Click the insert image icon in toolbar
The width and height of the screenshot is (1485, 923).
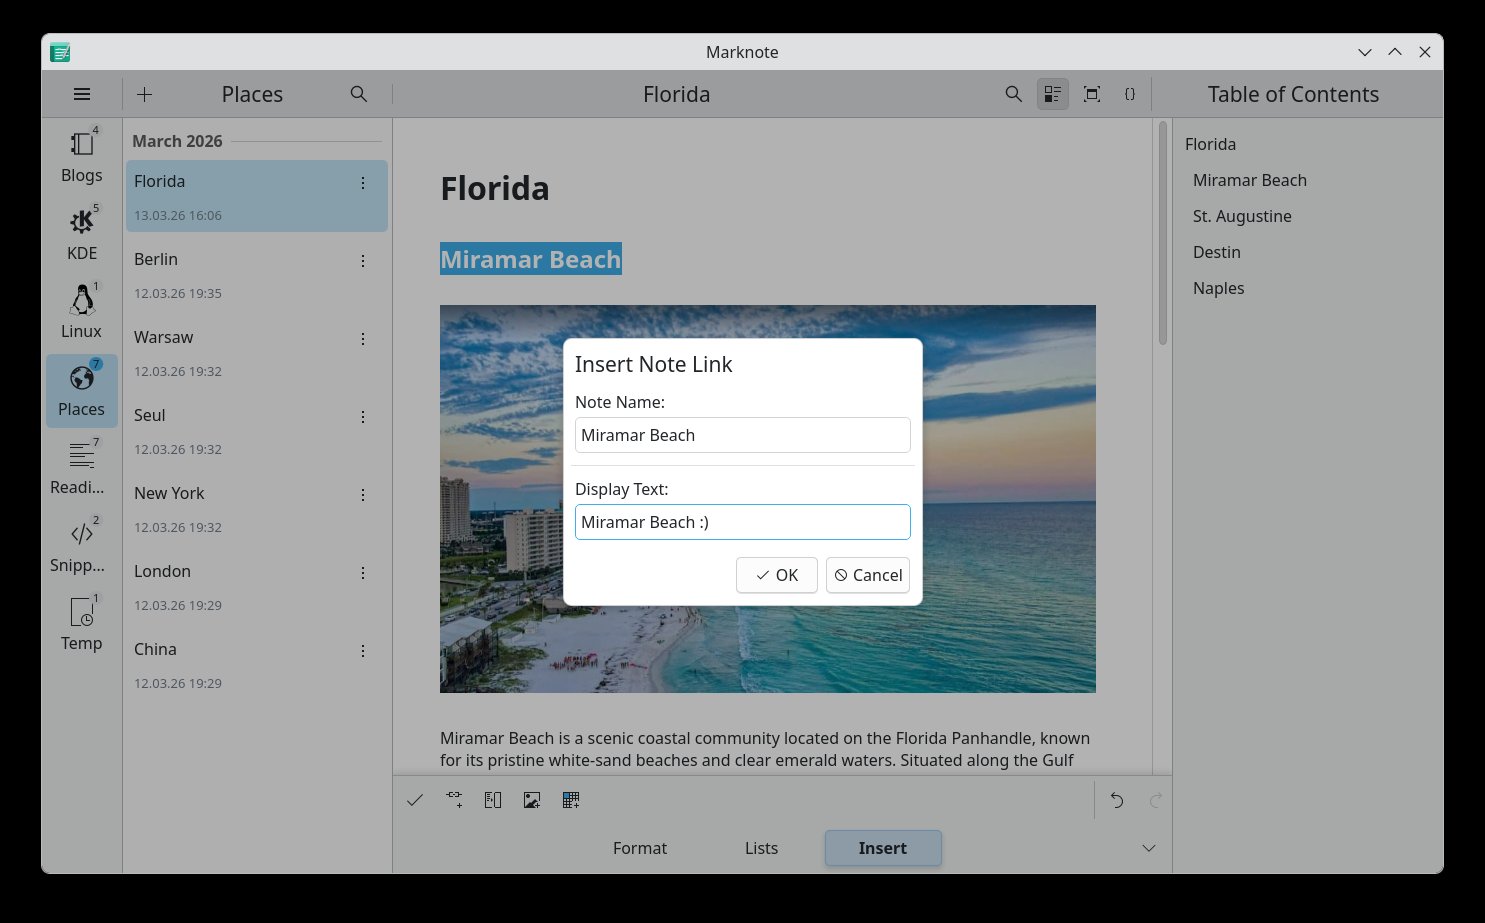(532, 800)
